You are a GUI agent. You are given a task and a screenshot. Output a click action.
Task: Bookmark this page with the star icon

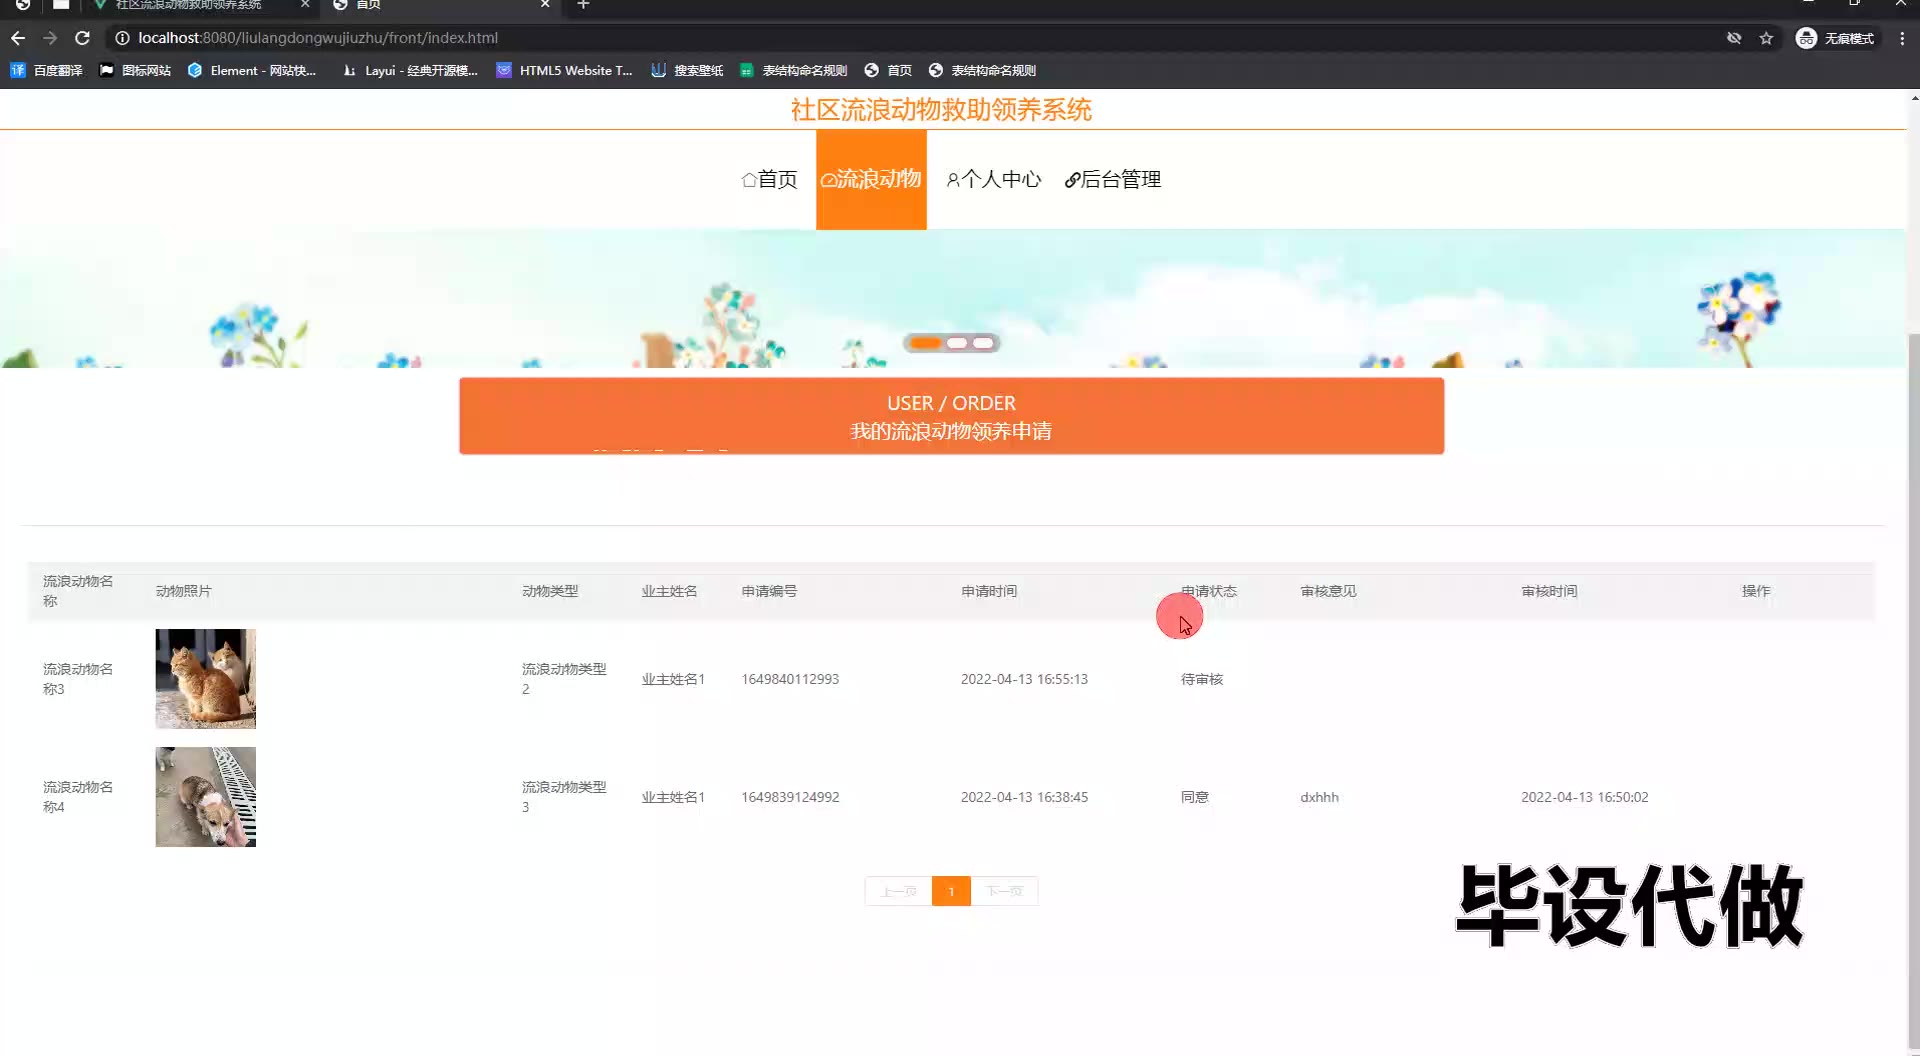tap(1766, 38)
